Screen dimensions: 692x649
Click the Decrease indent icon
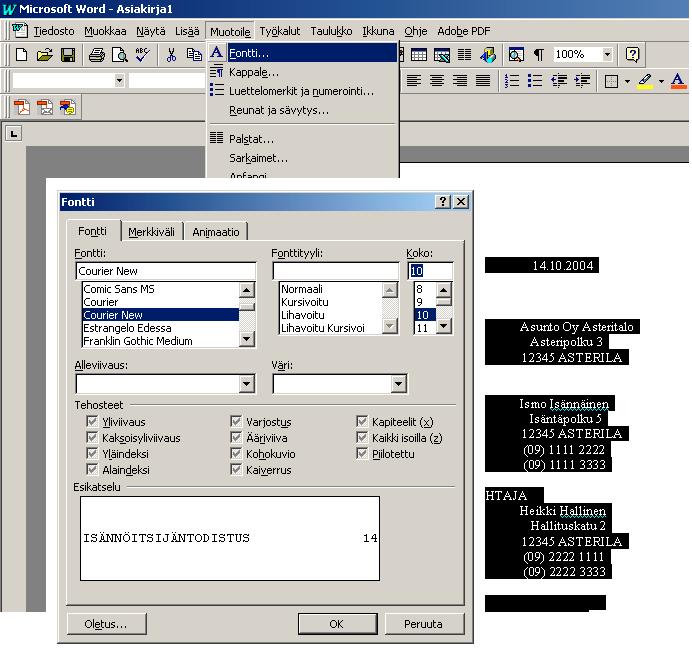pyautogui.click(x=559, y=81)
